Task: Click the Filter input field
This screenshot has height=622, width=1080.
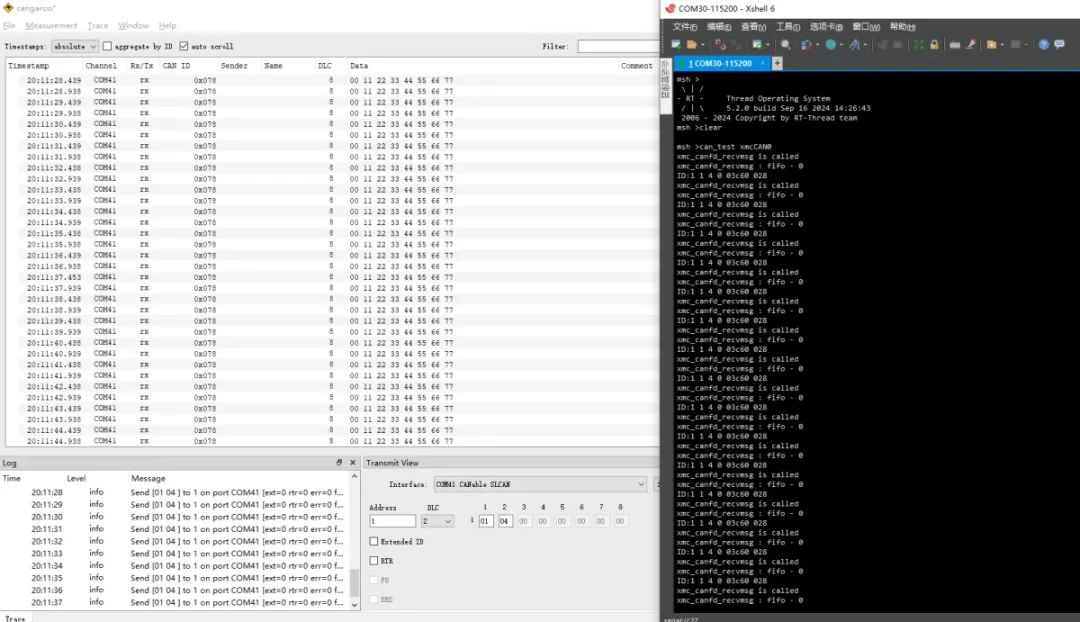Action: tap(618, 46)
